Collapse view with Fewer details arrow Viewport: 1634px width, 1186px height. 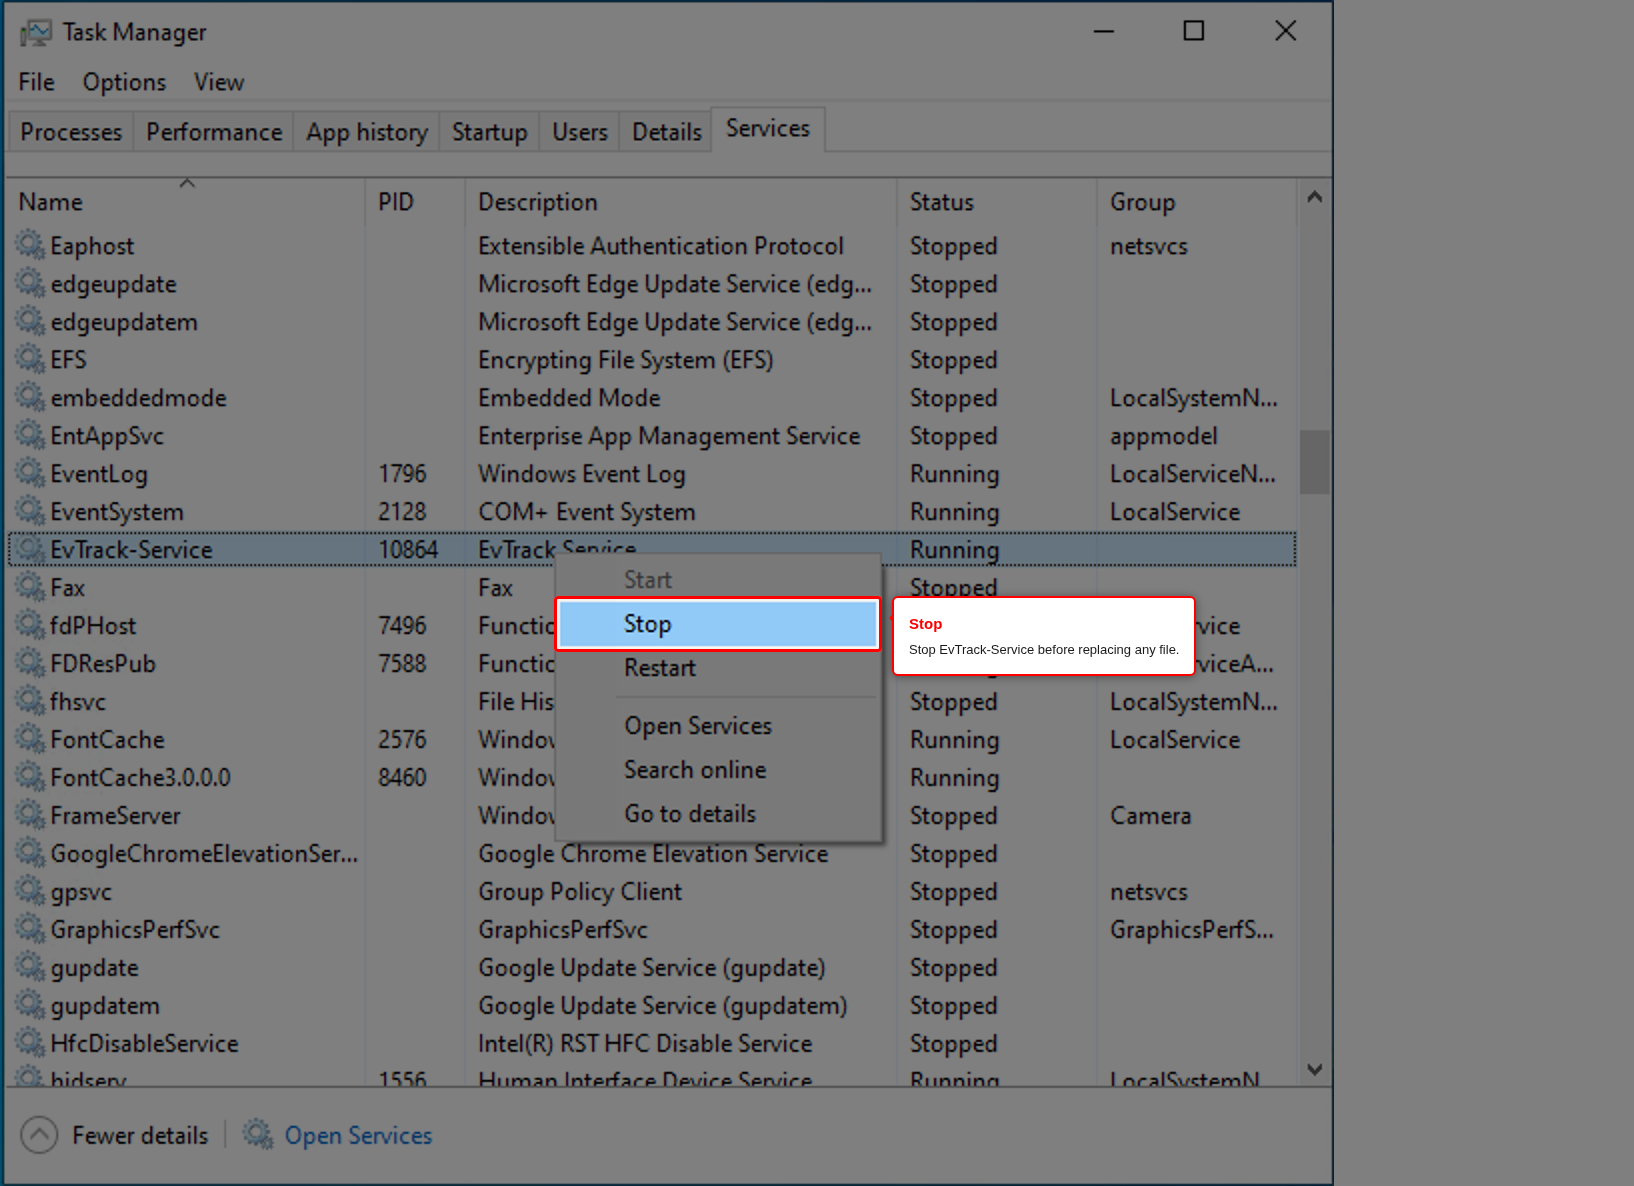39,1135
